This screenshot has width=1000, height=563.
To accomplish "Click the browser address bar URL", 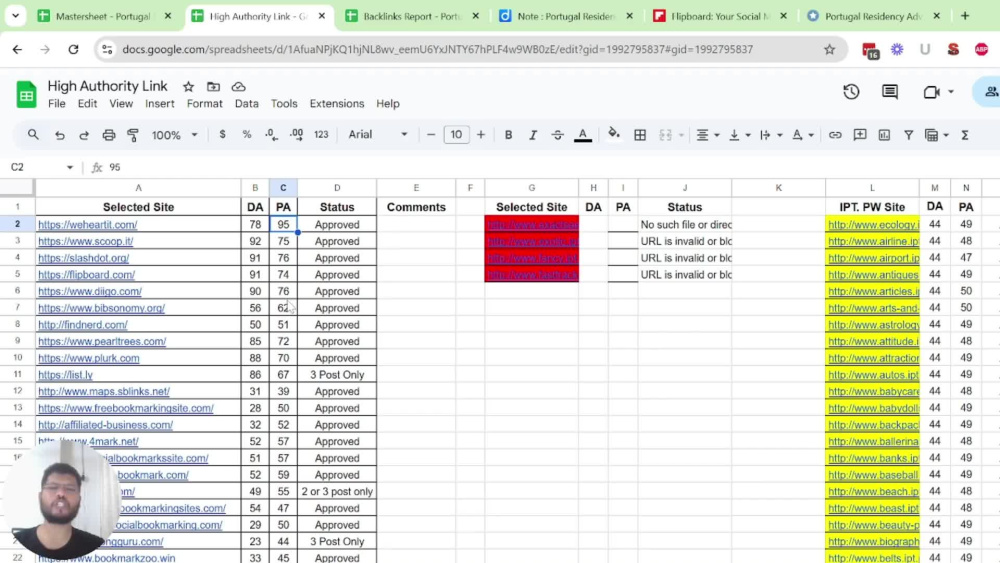I will [438, 49].
